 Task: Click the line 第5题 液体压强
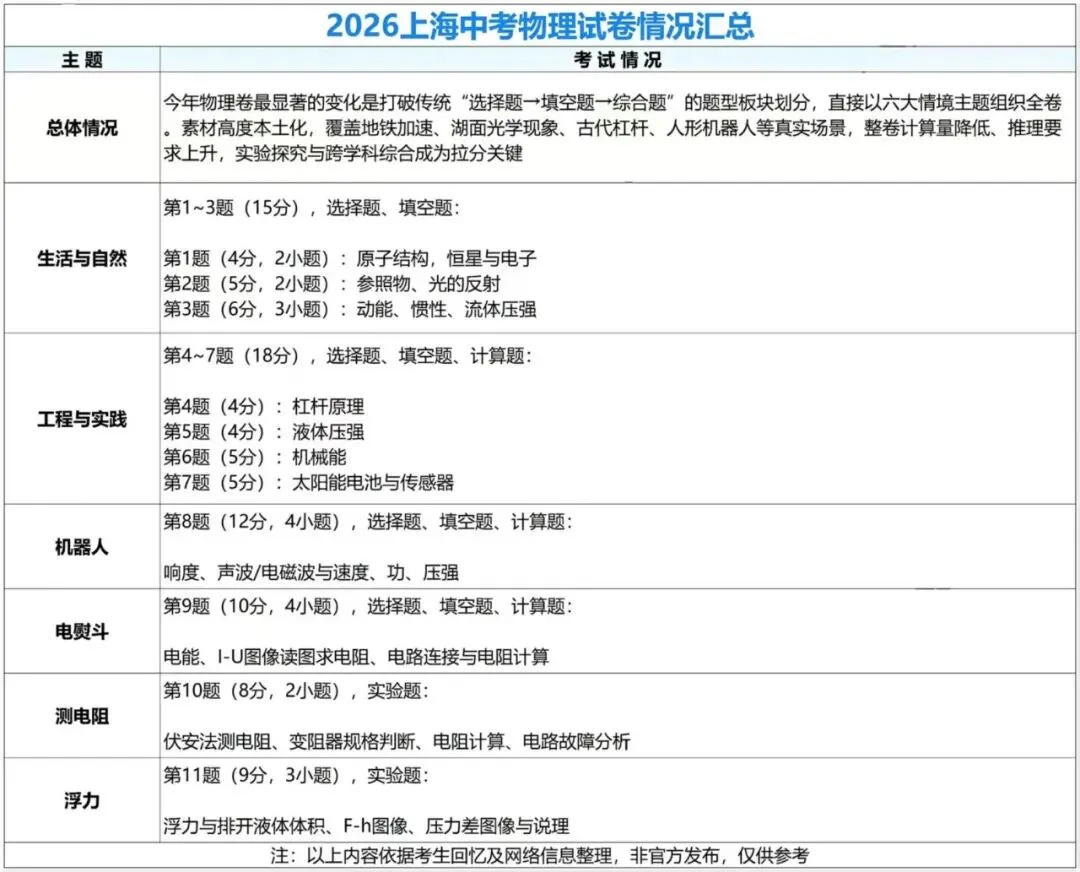264,432
